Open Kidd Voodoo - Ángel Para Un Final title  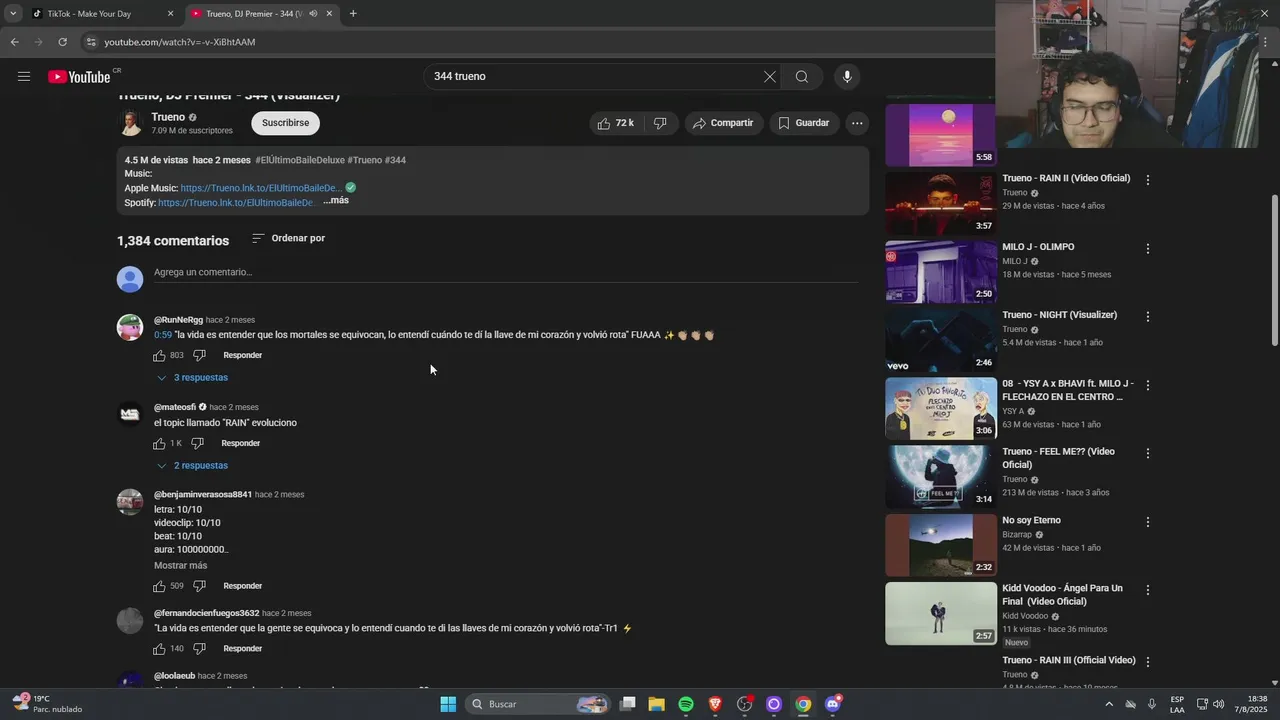click(x=1063, y=595)
